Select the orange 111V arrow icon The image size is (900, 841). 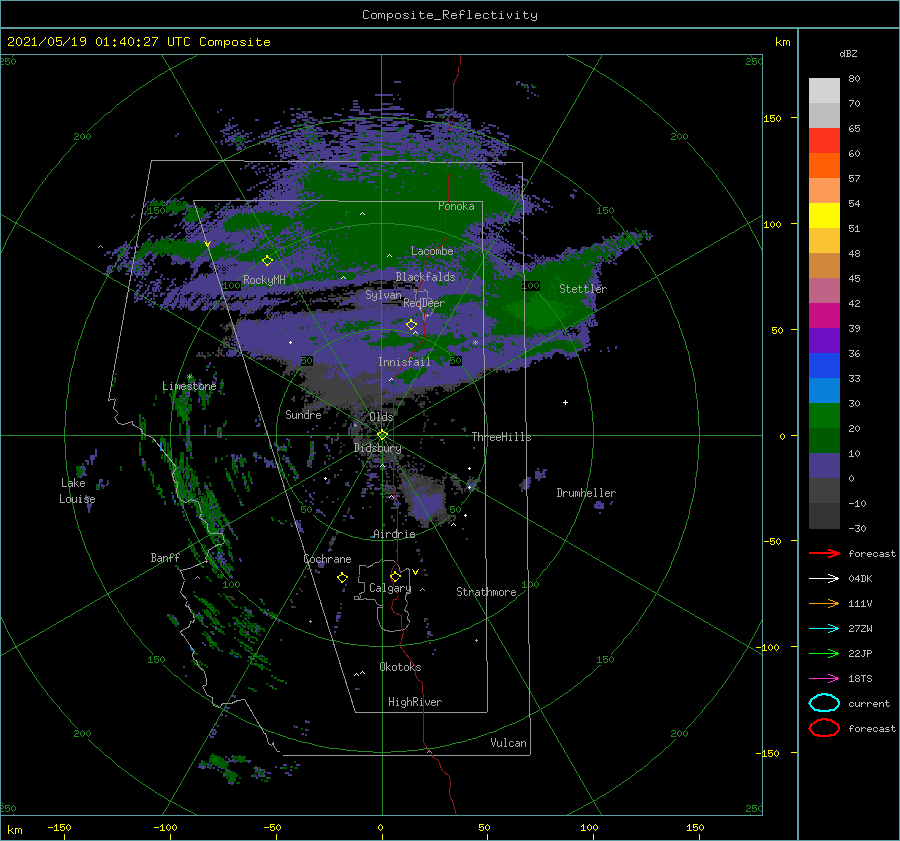(x=824, y=603)
